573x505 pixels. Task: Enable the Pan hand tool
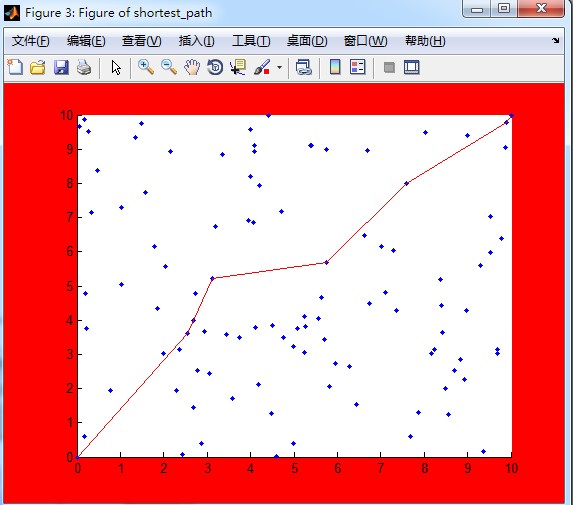coord(192,68)
